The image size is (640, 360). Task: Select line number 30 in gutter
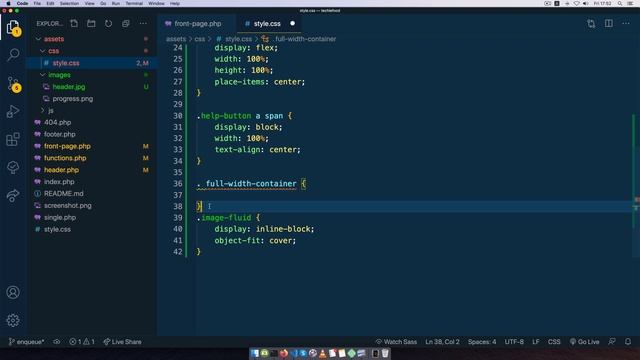click(x=178, y=116)
